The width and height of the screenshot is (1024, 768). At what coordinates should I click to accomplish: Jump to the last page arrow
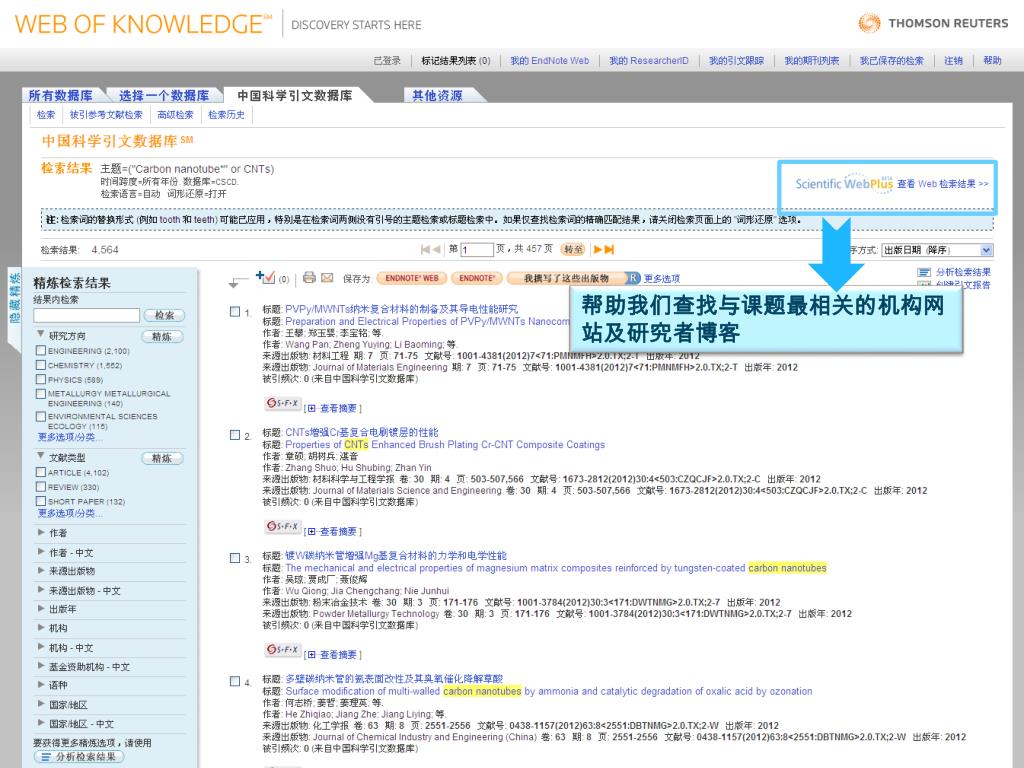609,249
